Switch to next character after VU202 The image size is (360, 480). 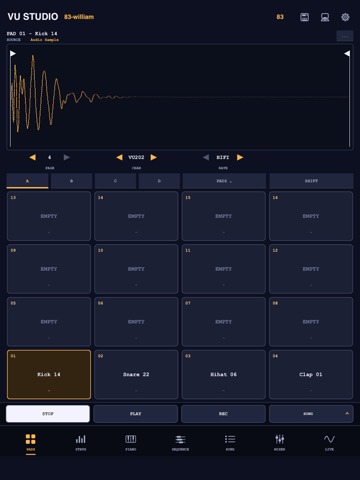click(153, 157)
